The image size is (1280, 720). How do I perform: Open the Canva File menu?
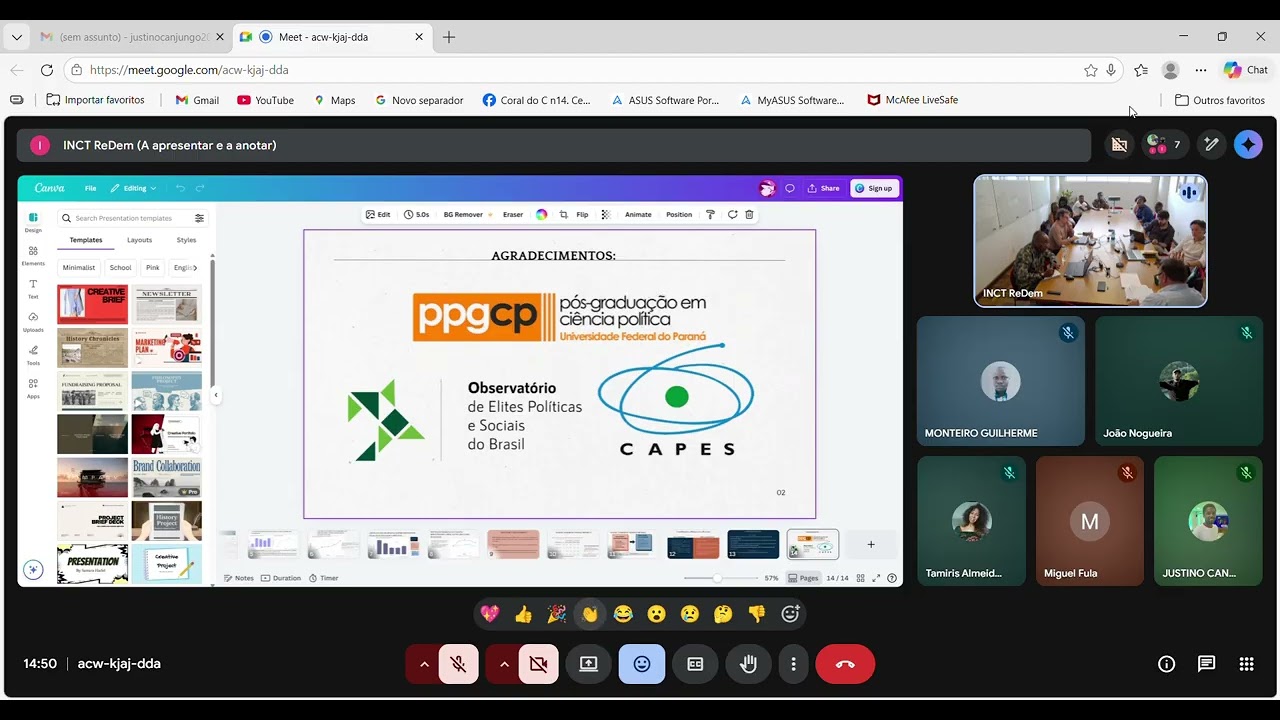[x=90, y=188]
